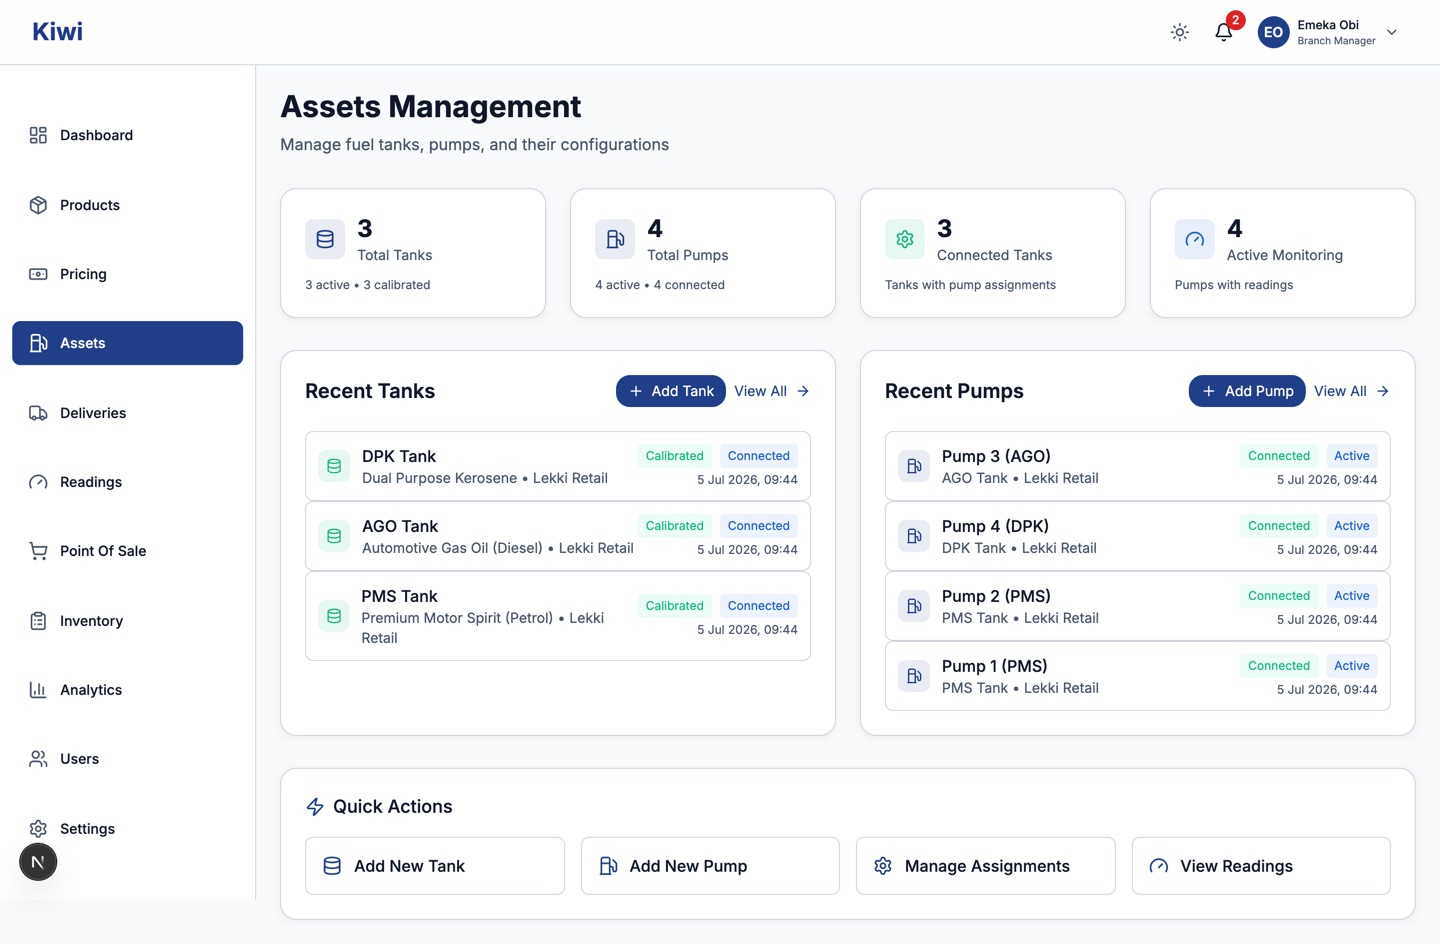The width and height of the screenshot is (1440, 944).
Task: Click the round N badge button
Action: pos(38,862)
